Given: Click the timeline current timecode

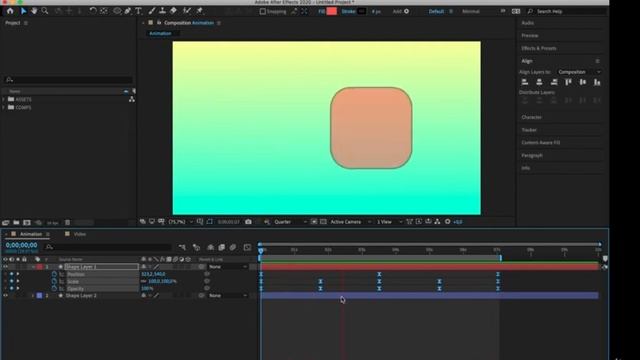Looking at the screenshot, I should tap(21, 245).
